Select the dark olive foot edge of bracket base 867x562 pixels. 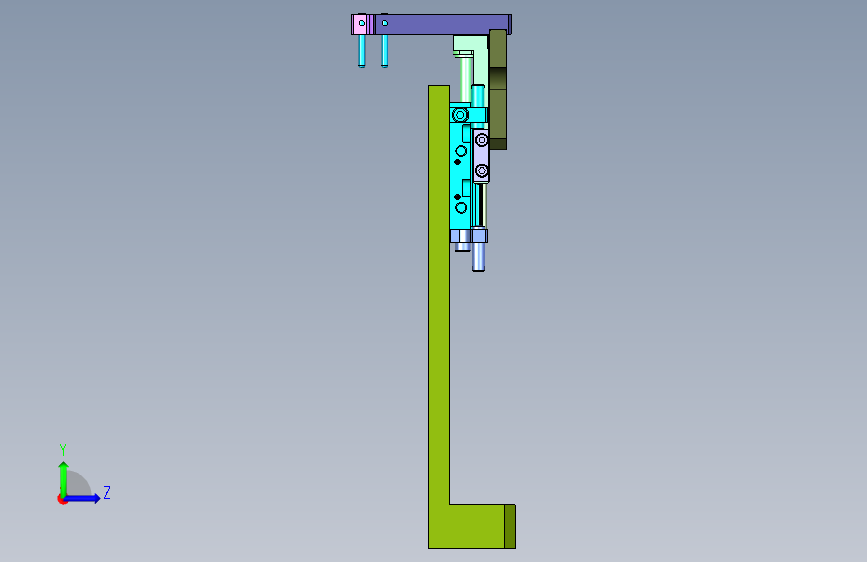click(510, 527)
